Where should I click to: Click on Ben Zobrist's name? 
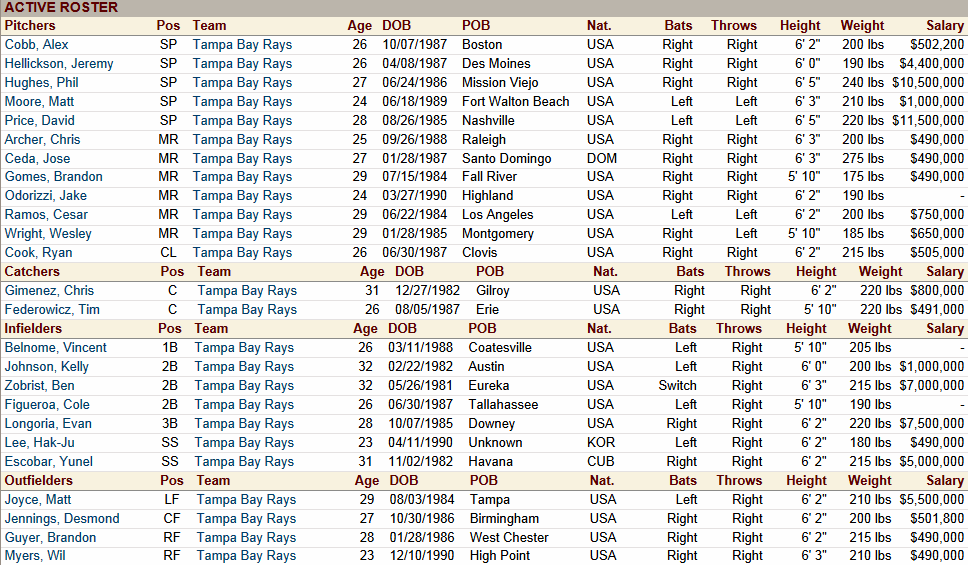tap(39, 385)
